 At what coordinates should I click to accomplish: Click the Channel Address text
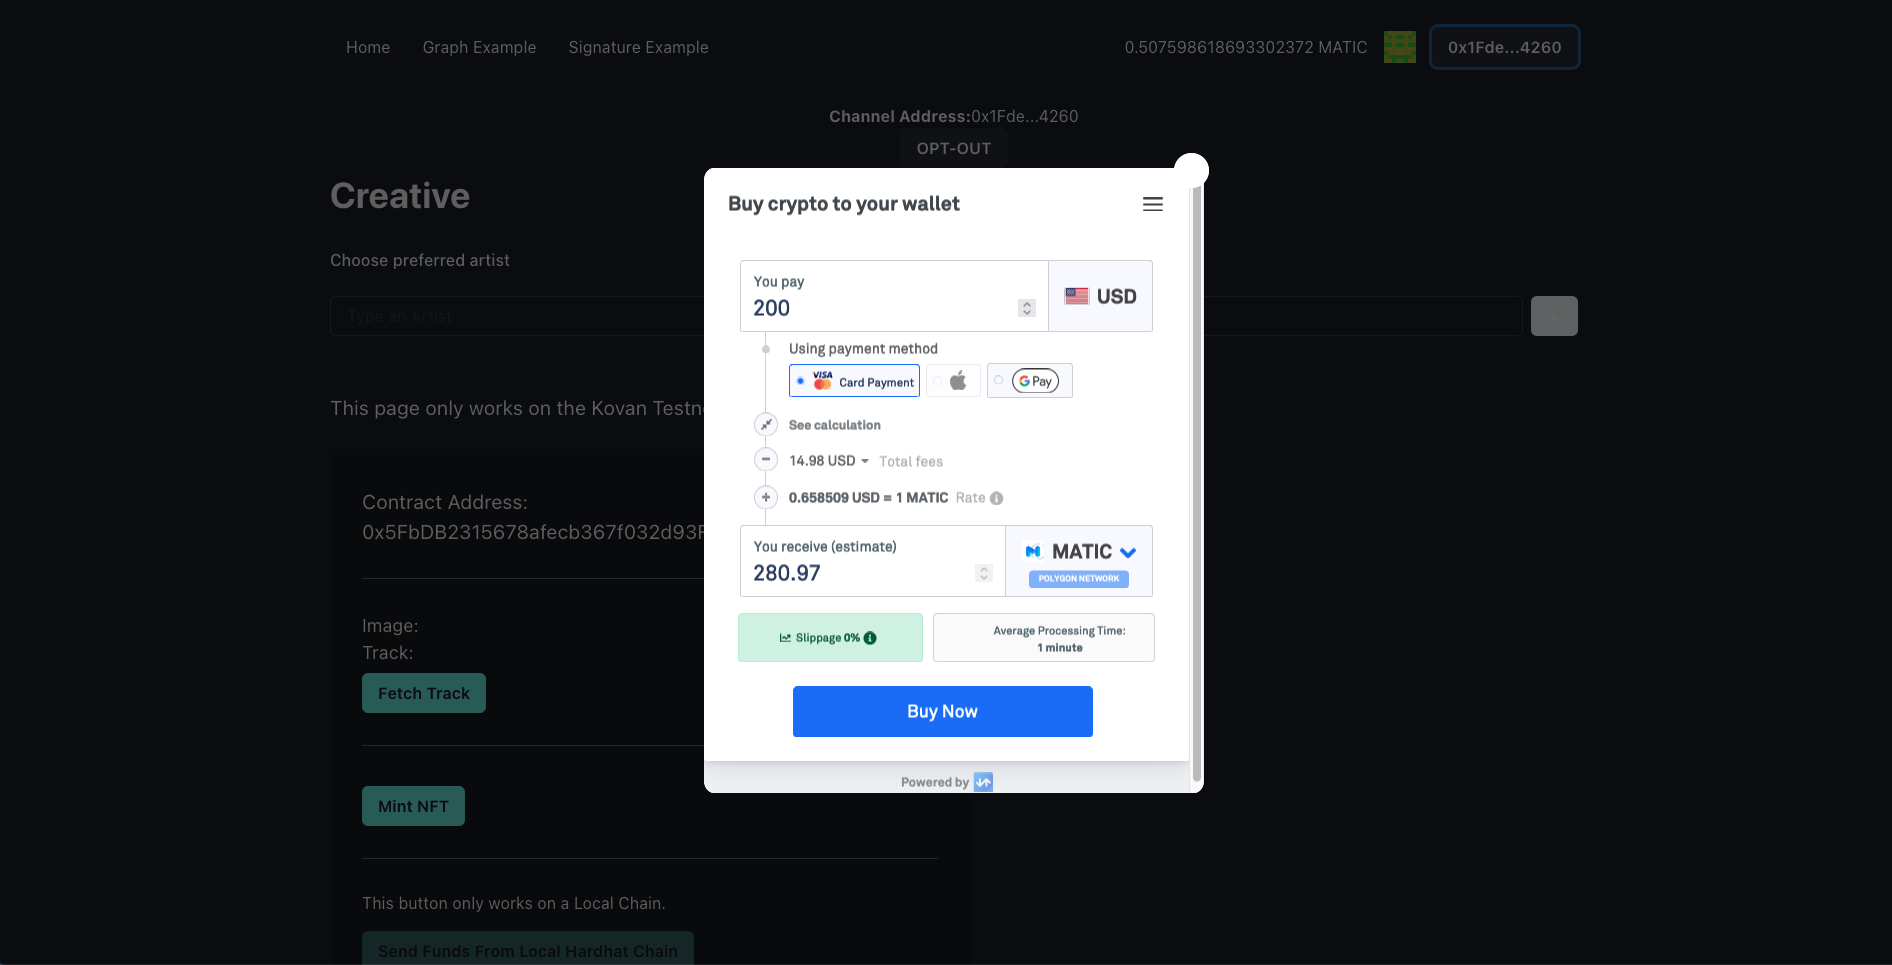click(x=953, y=116)
